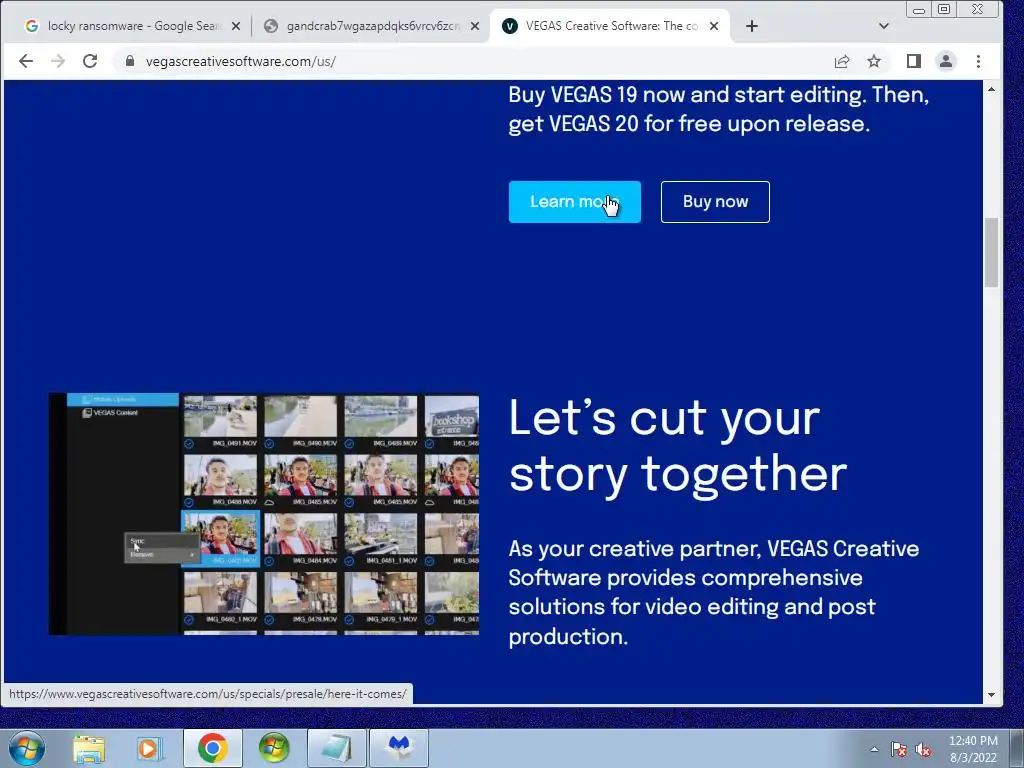The image size is (1024, 768).
Task: Bookmark this page with star icon
Action: pos(874,61)
